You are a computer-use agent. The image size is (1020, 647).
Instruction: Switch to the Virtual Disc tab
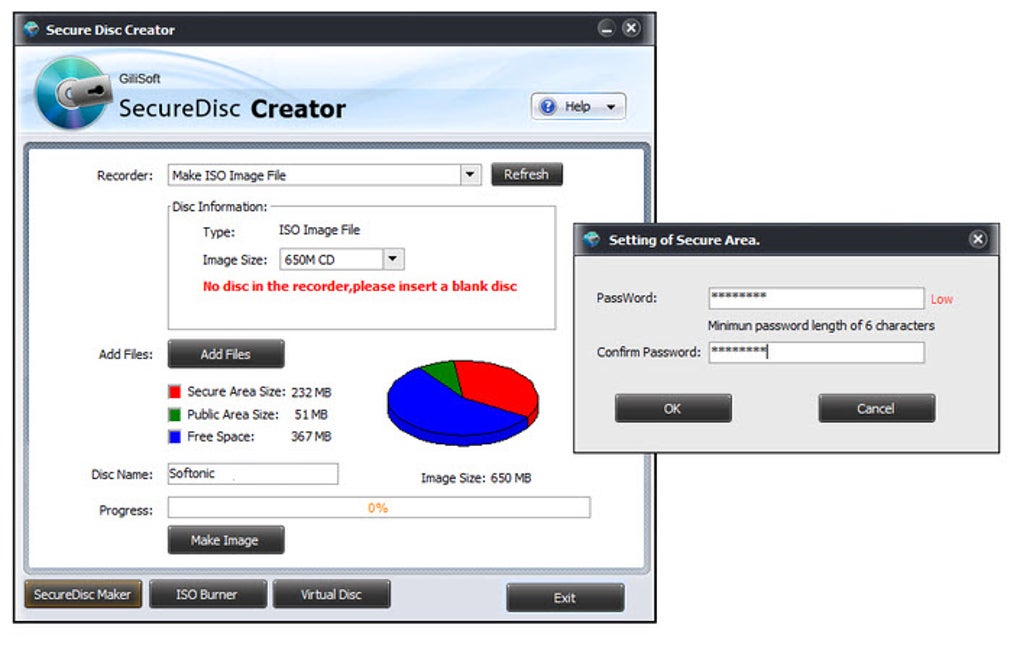coord(331,594)
